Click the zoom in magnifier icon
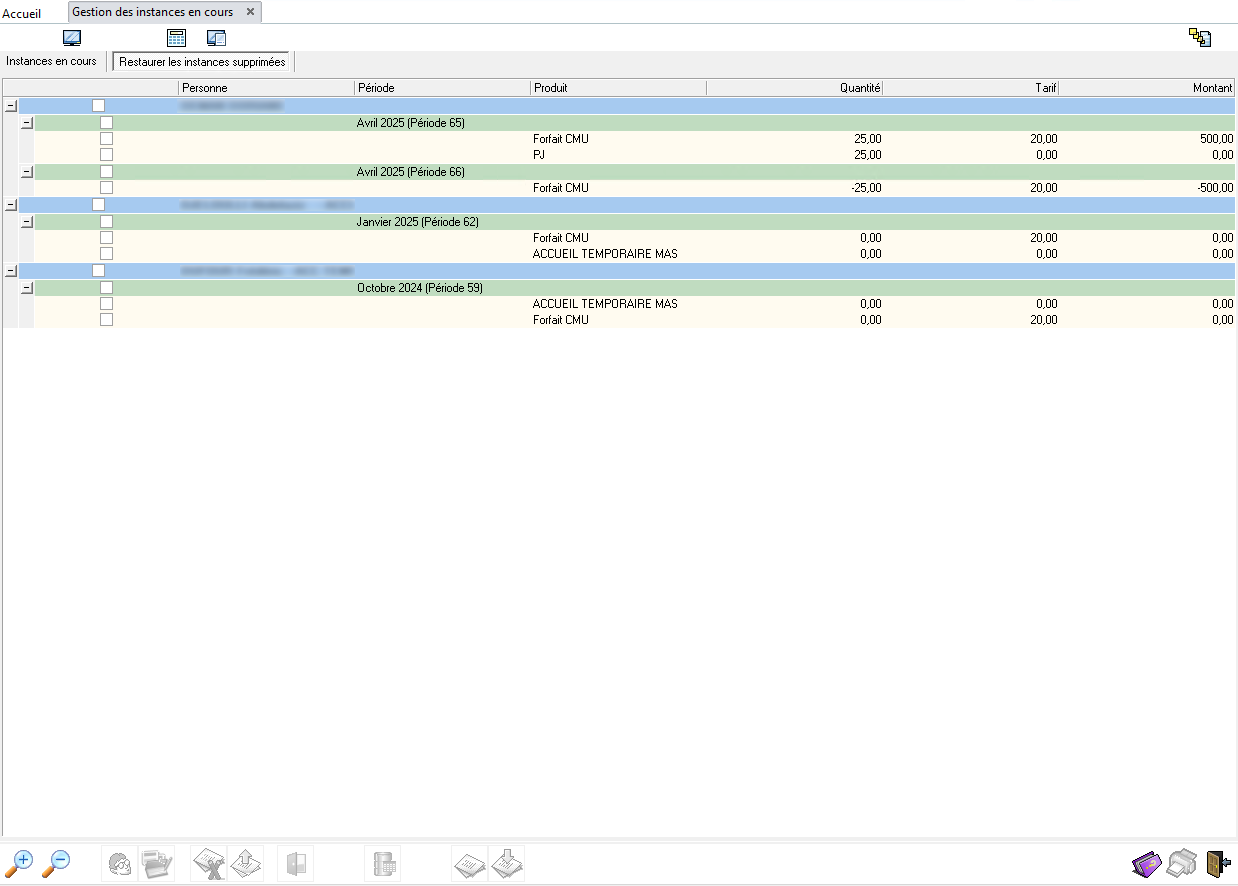 pyautogui.click(x=19, y=863)
